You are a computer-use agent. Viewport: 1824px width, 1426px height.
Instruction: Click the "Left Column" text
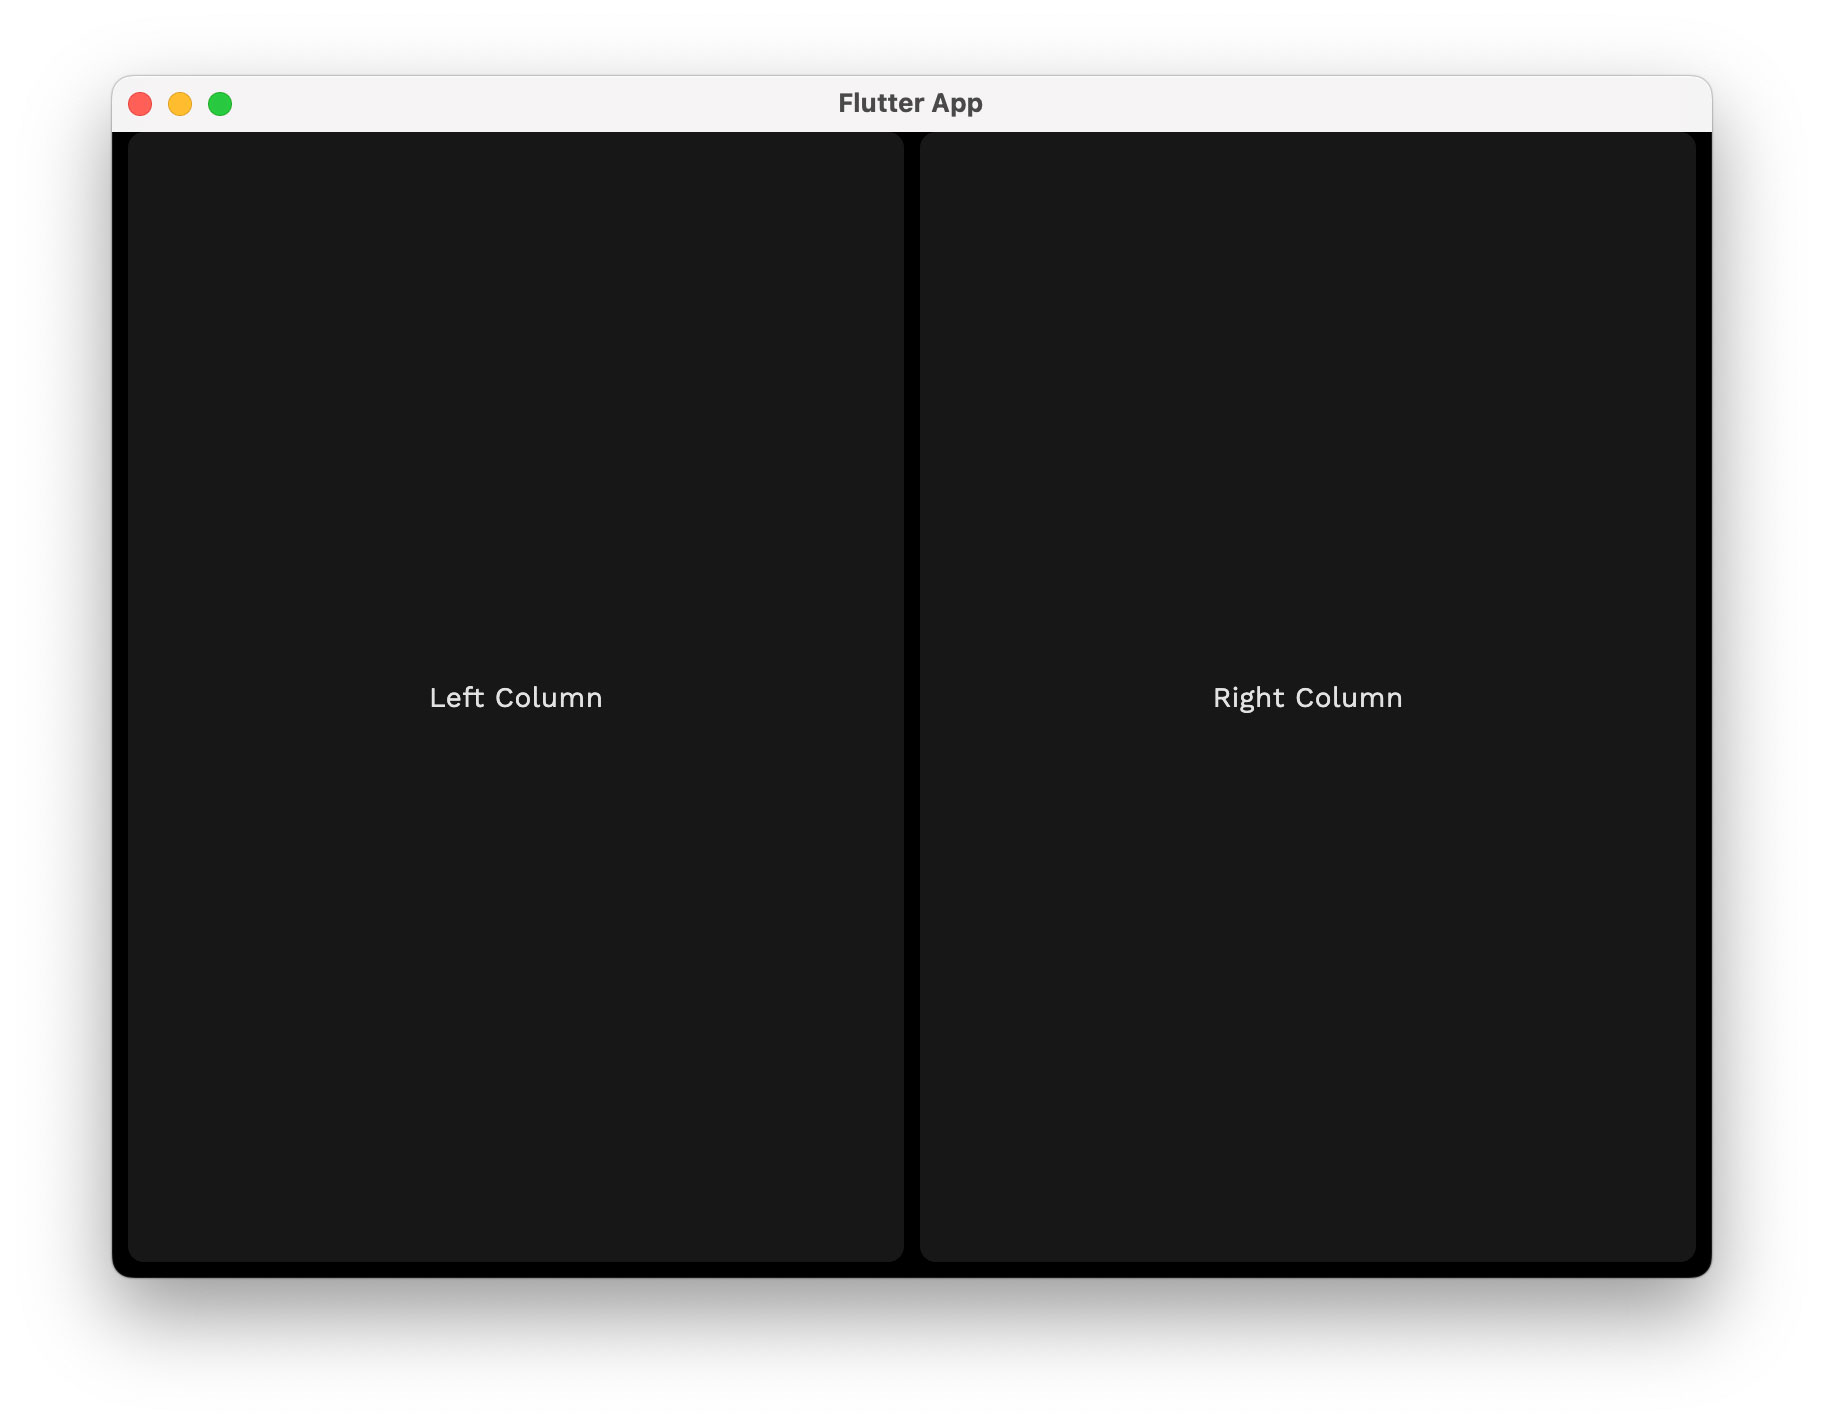(x=516, y=698)
